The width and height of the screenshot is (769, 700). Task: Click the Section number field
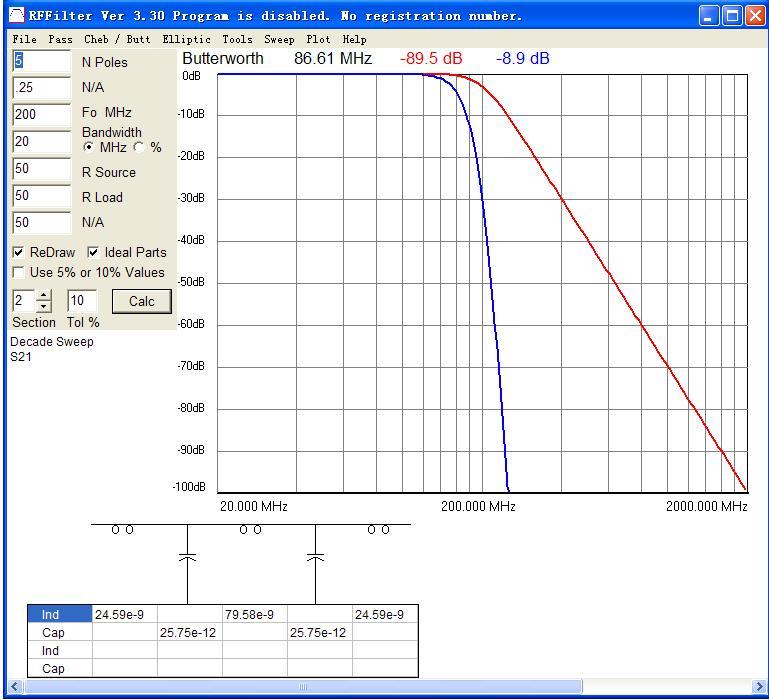[x=24, y=301]
